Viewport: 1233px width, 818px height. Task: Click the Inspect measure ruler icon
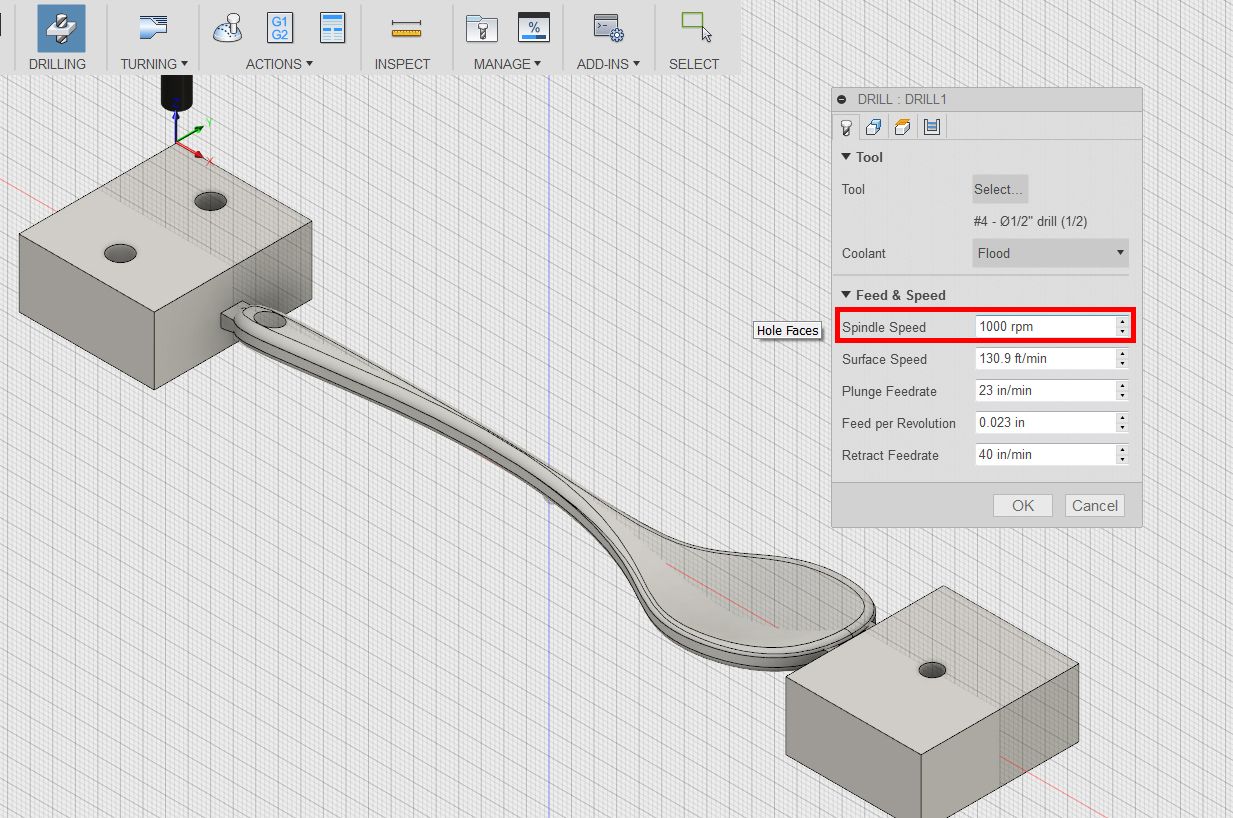[x=405, y=28]
